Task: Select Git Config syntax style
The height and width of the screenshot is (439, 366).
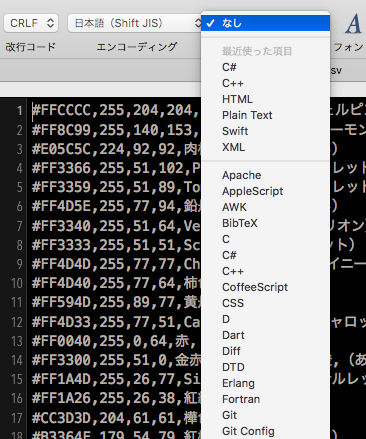Action: (265, 431)
